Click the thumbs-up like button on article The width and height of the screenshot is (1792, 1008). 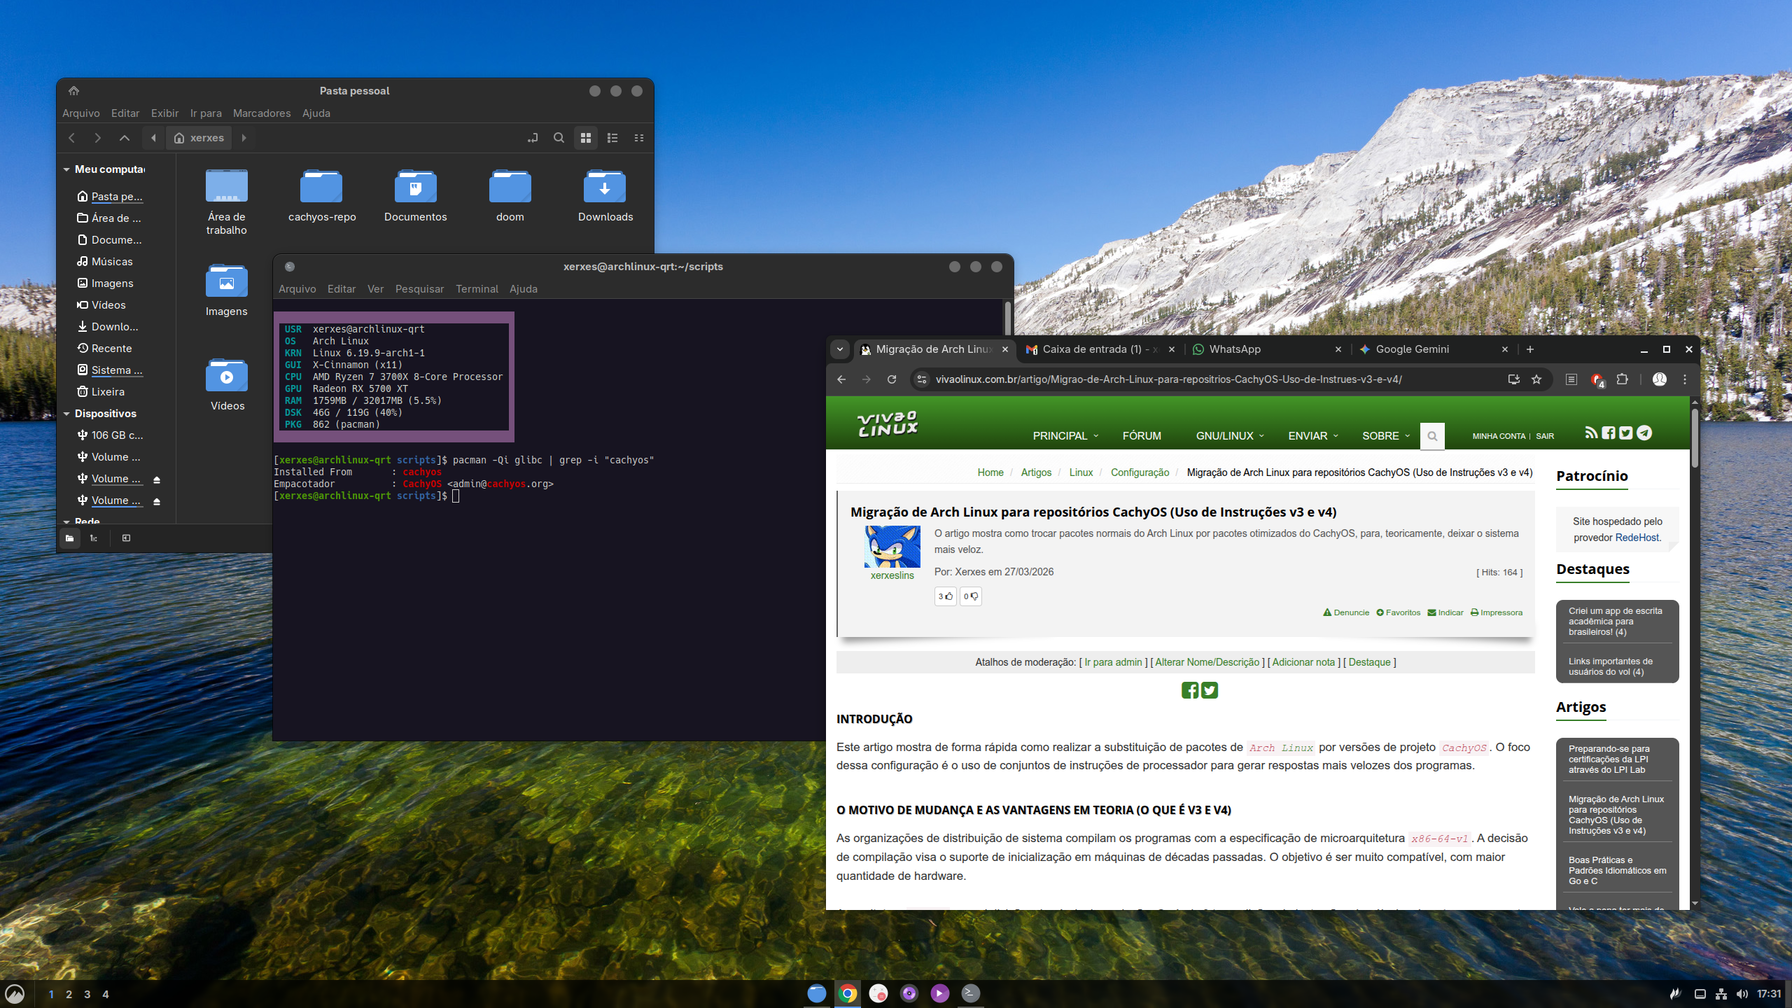point(945,596)
